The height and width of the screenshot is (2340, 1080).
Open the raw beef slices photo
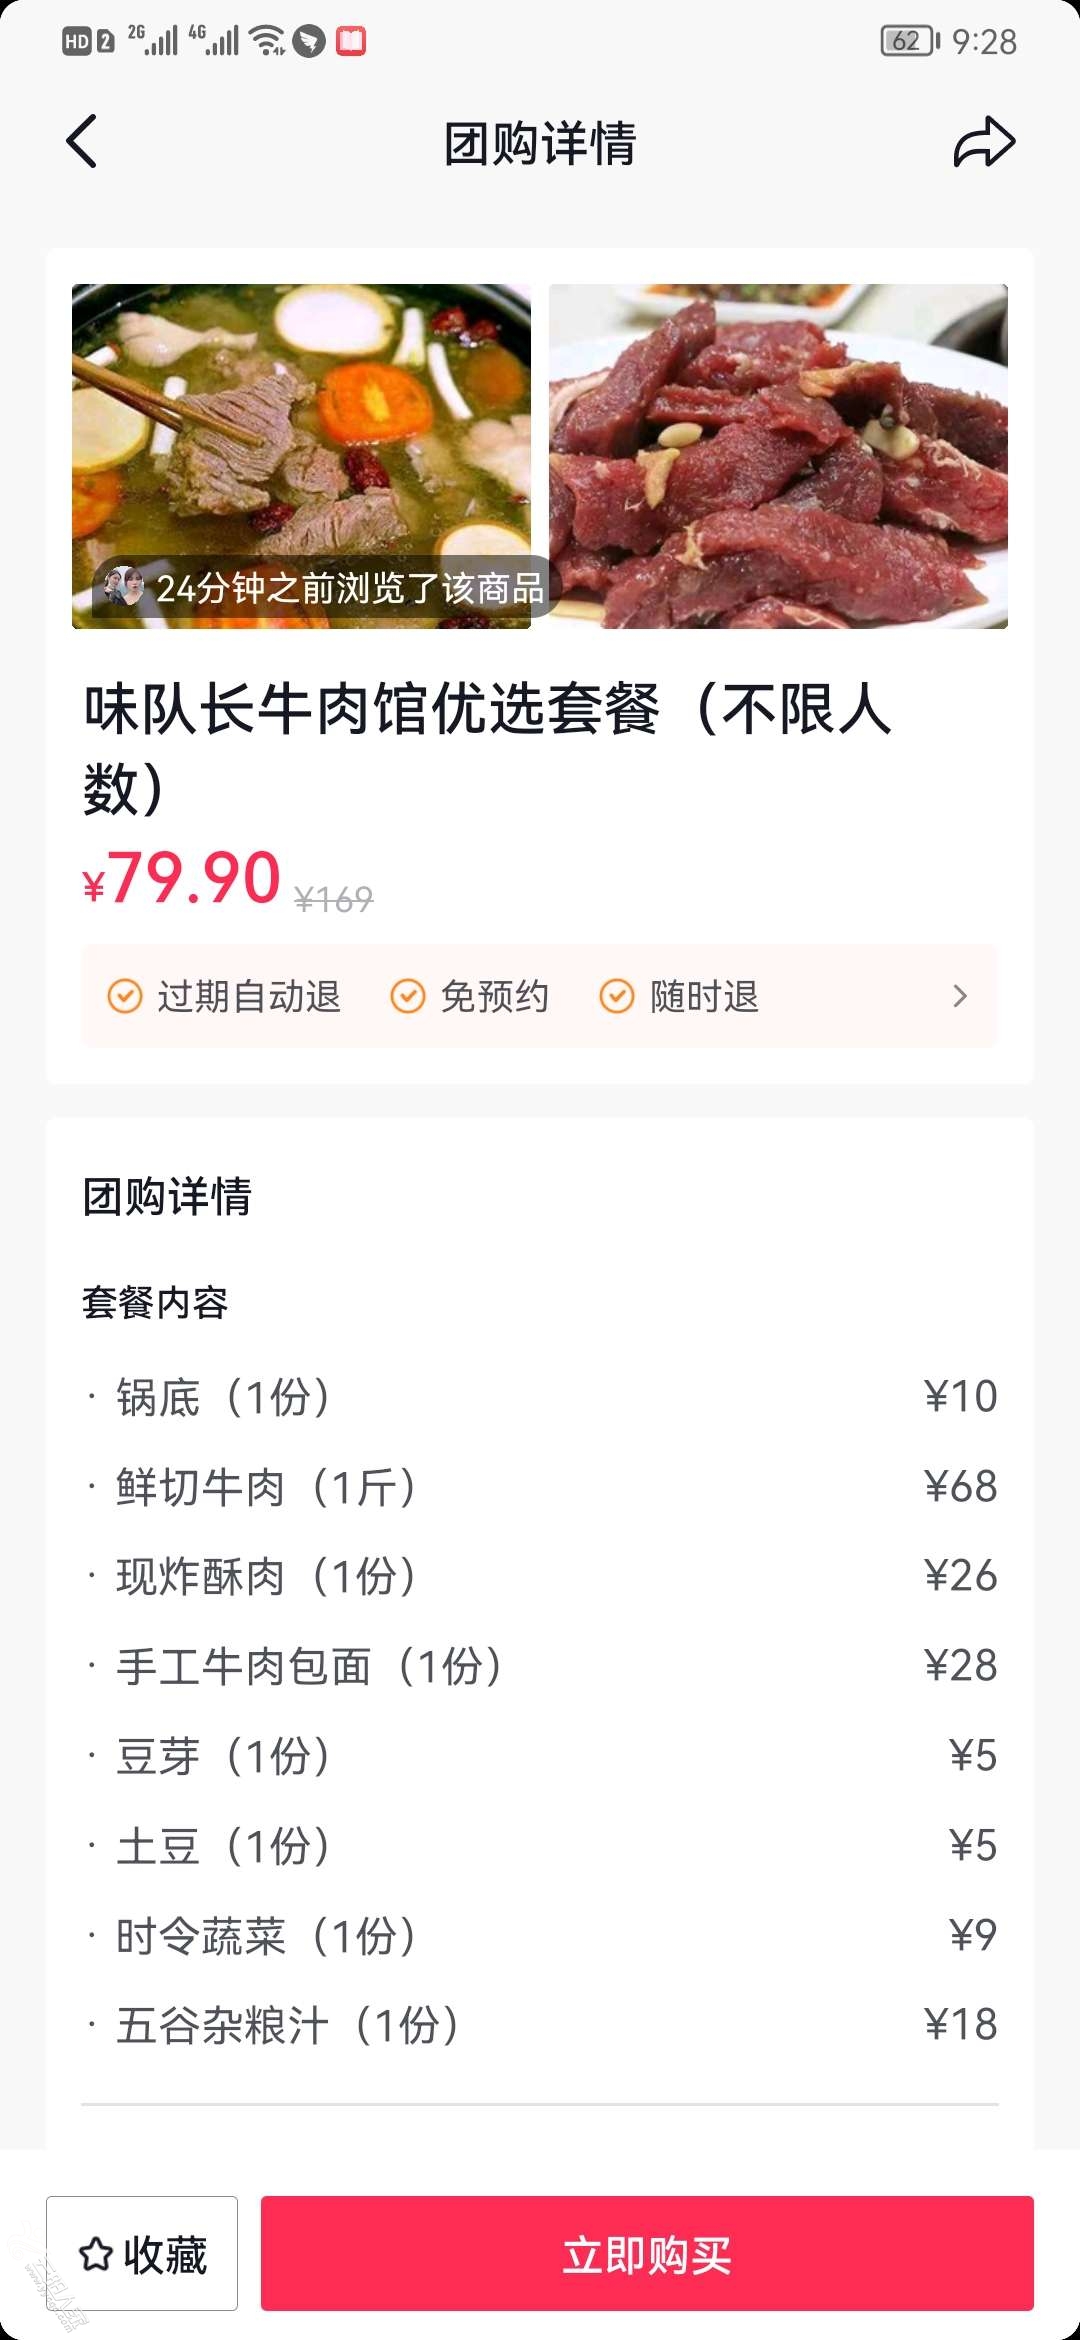coord(778,456)
